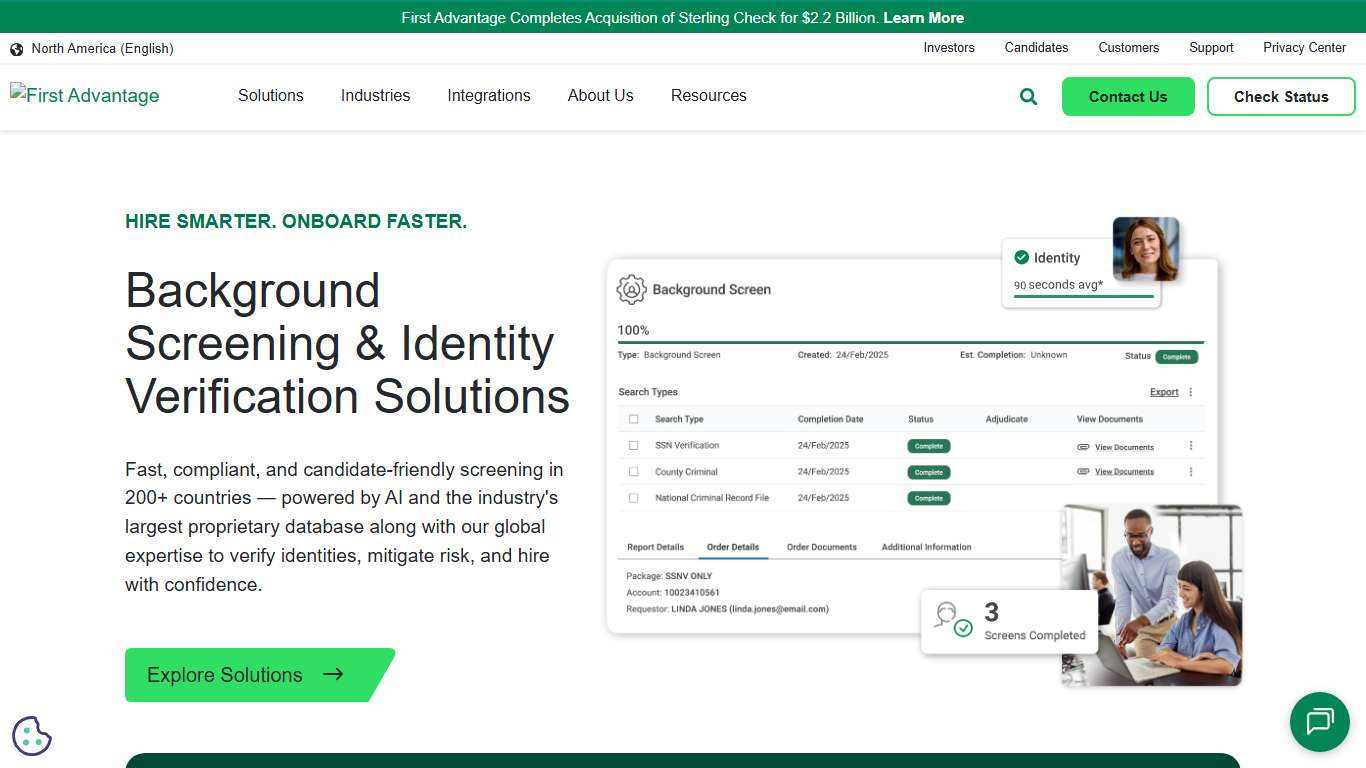Switch to the Order Documents tab
Image resolution: width=1366 pixels, height=768 pixels.
point(820,547)
